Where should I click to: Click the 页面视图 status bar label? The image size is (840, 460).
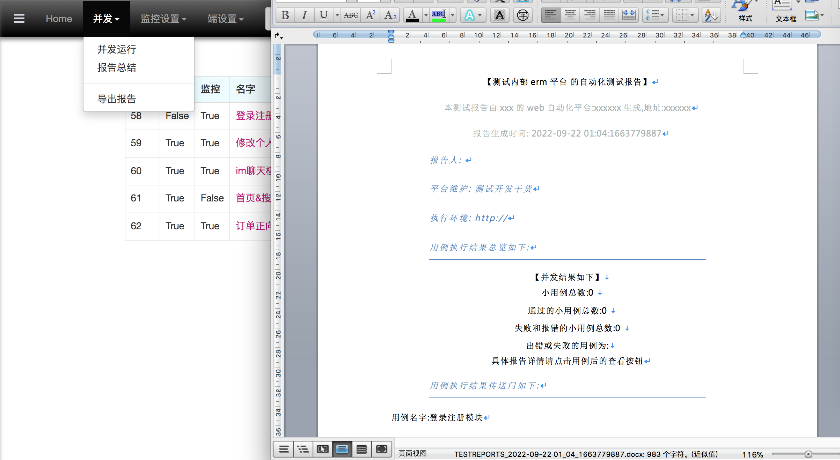(412, 453)
